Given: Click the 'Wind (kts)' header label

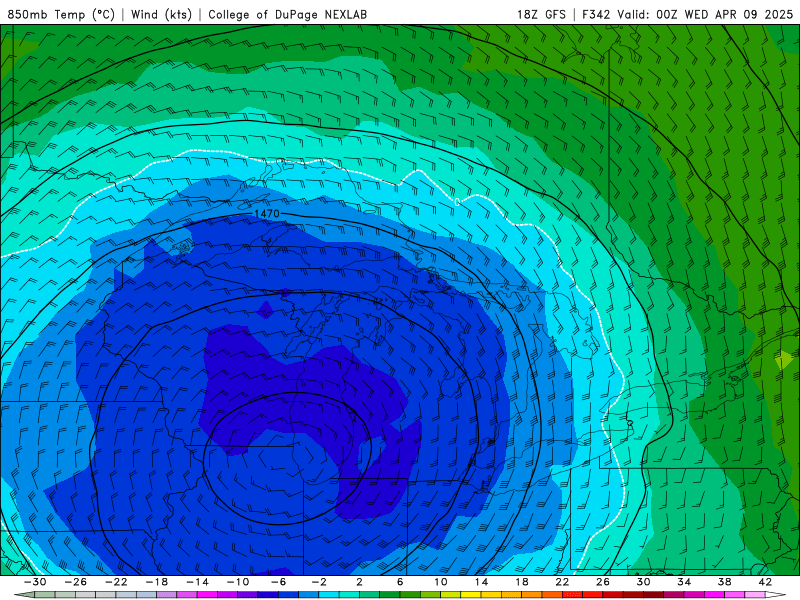Looking at the screenshot, I should pyautogui.click(x=161, y=14).
